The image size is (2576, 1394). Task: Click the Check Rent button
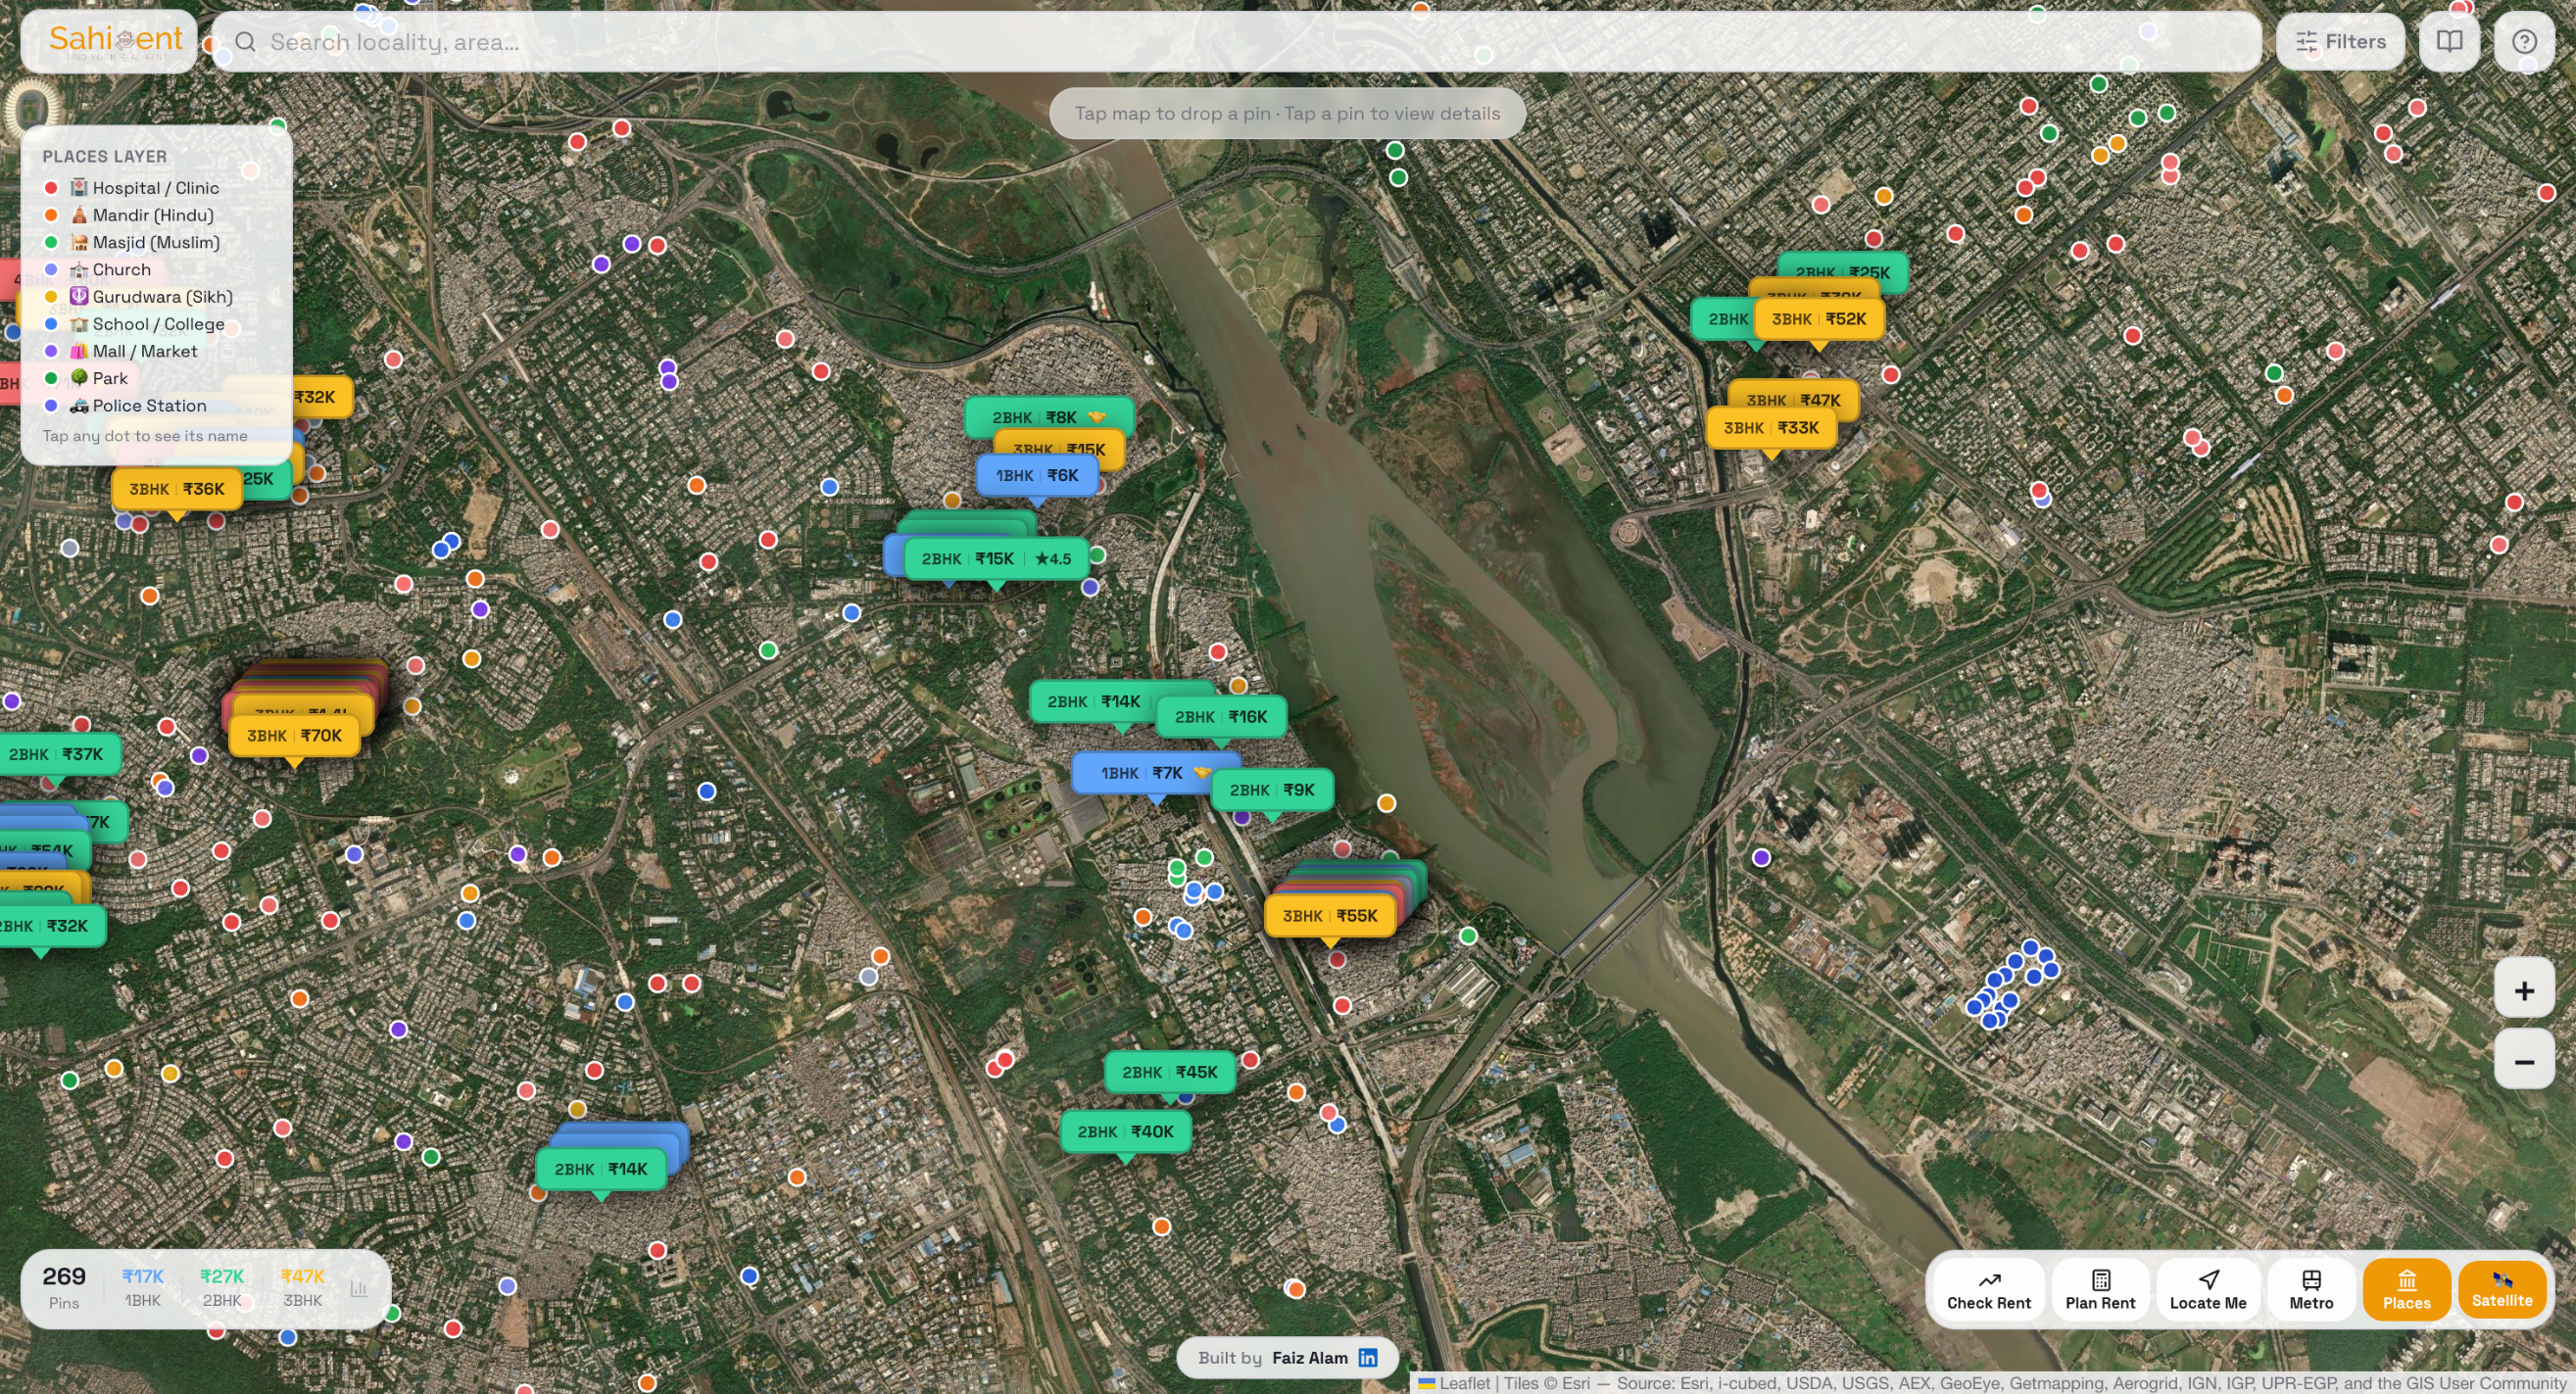tap(1988, 1289)
